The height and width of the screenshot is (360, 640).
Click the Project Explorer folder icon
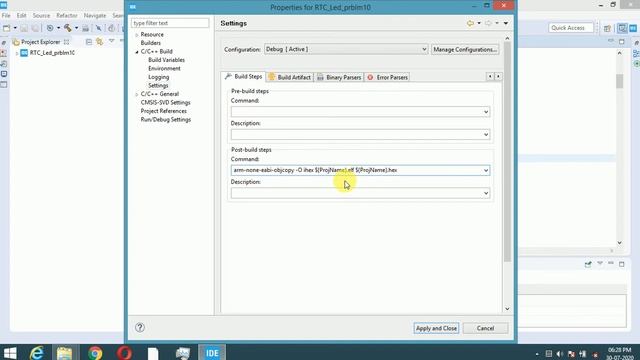16,42
